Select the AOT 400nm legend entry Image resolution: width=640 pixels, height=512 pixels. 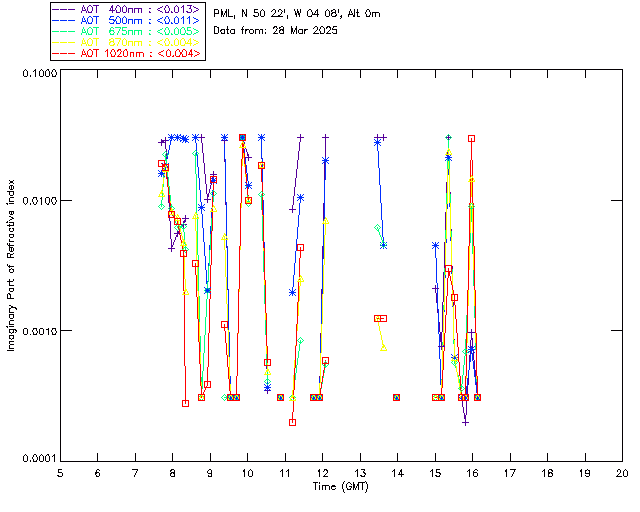[127, 9]
